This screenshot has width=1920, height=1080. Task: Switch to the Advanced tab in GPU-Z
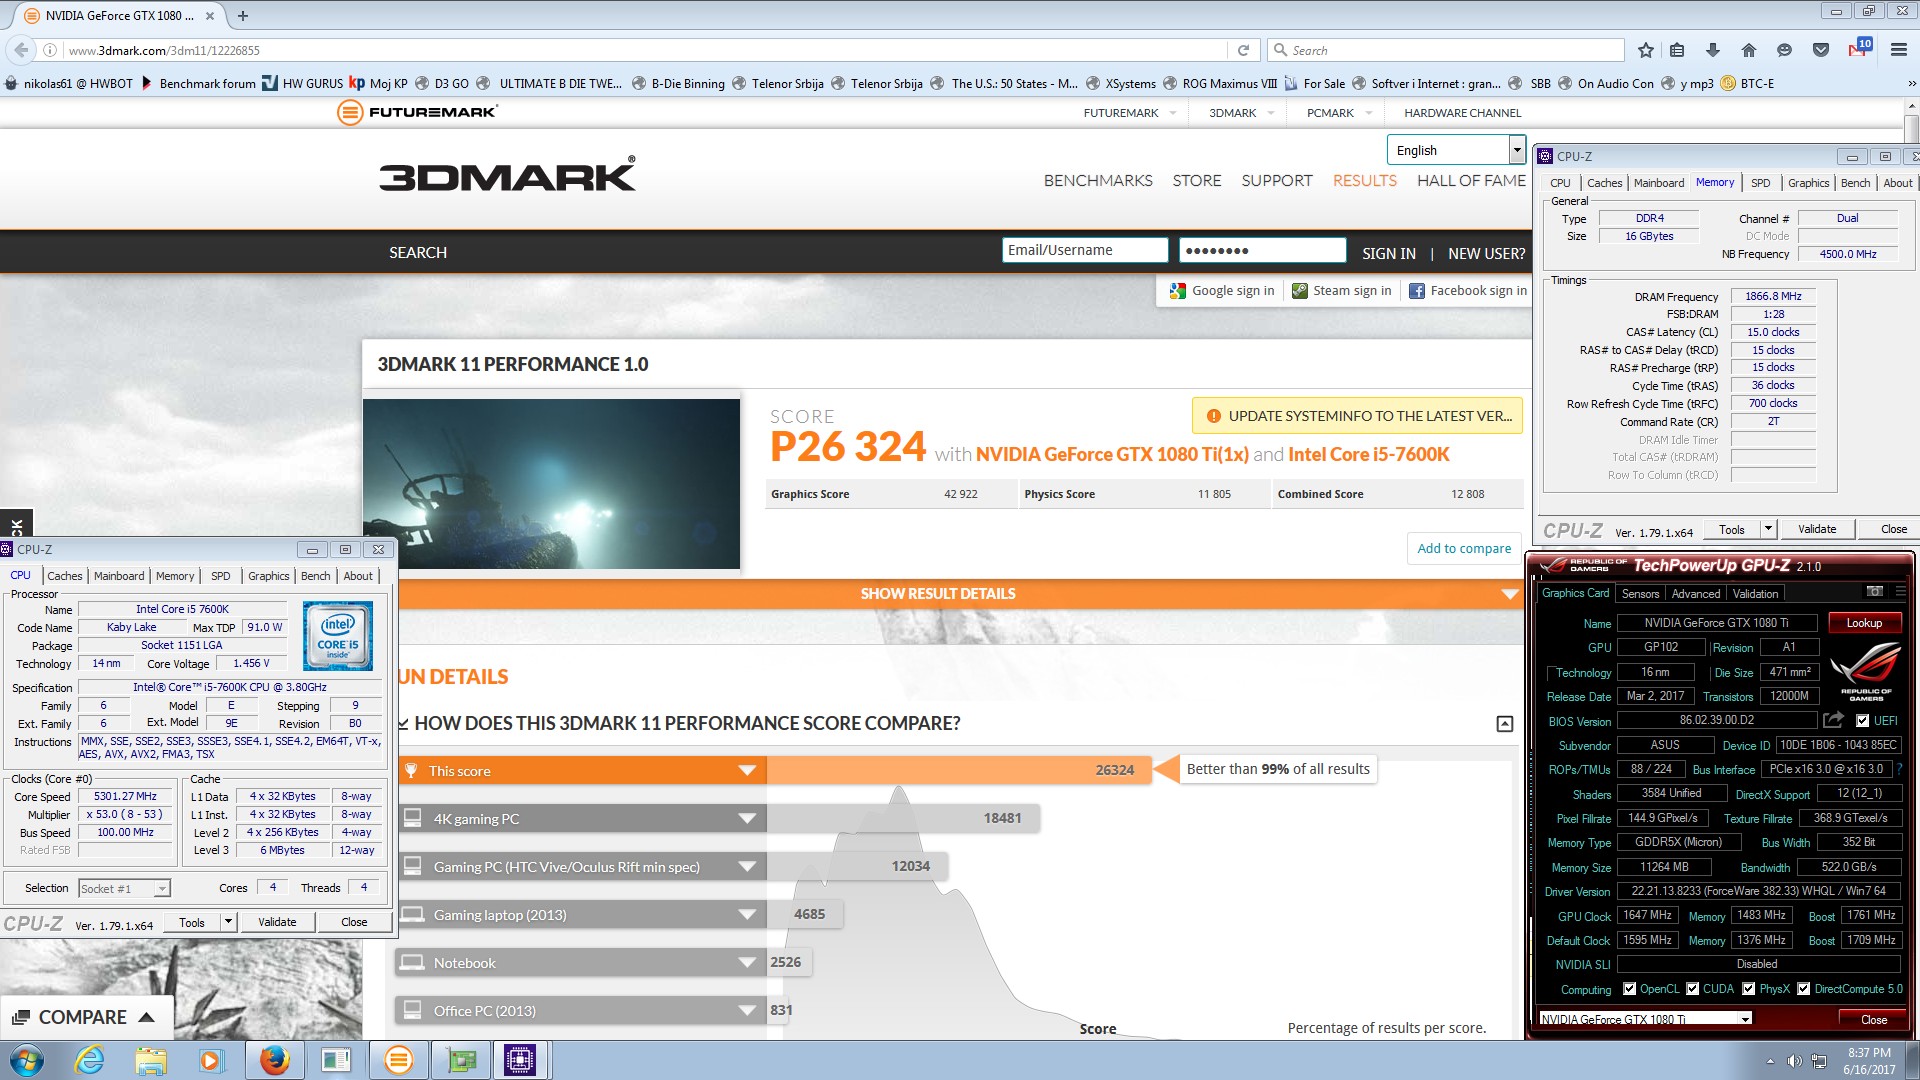1696,594
